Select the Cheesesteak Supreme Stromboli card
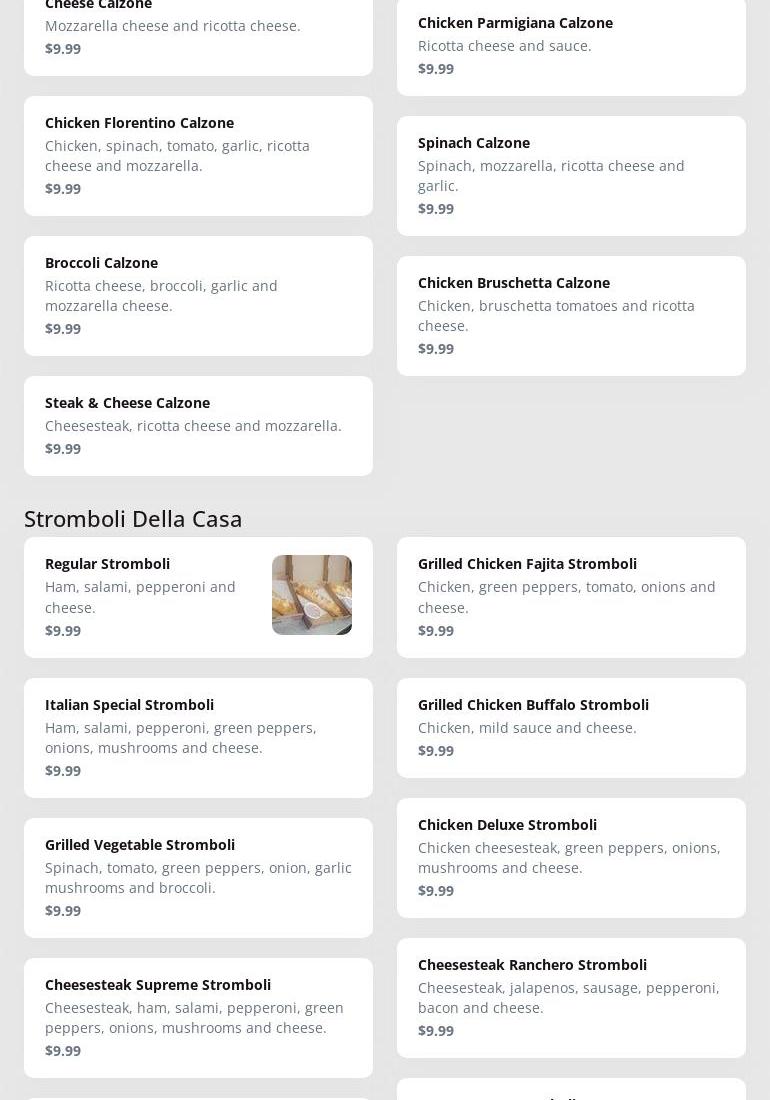Viewport: 770px width, 1100px height. click(x=198, y=1017)
